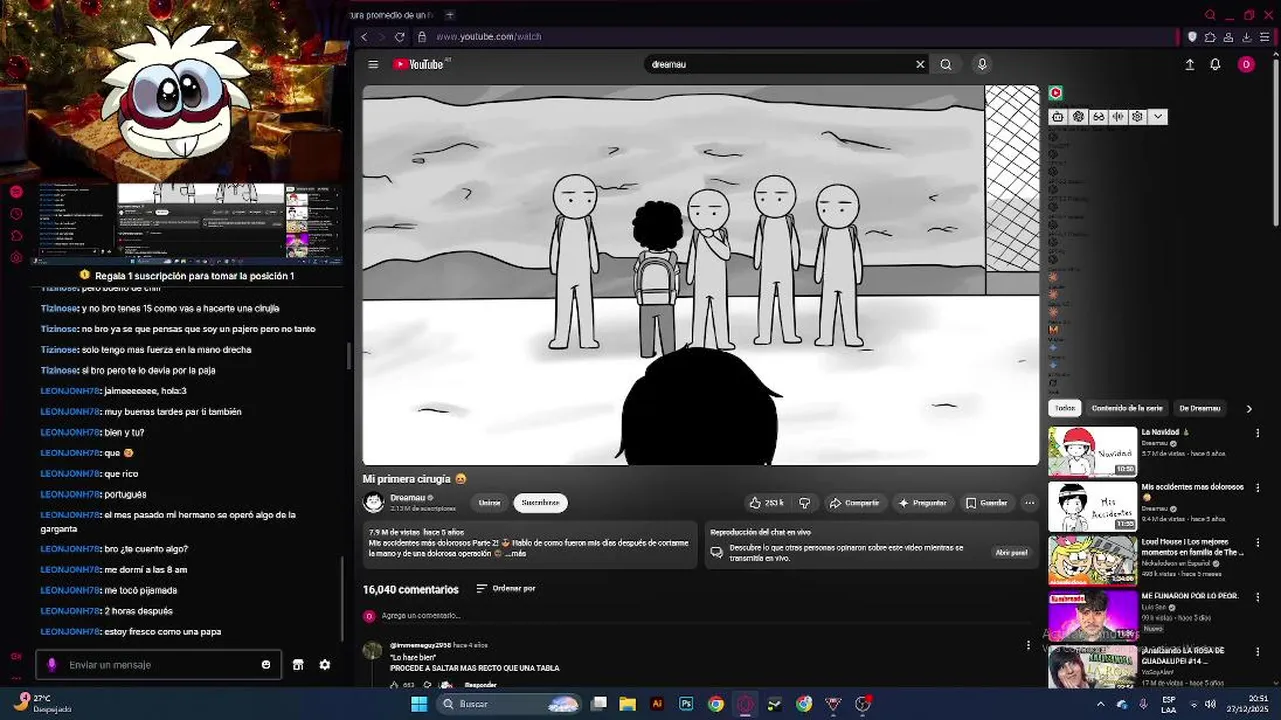Select the De Dreamau chip
The width and height of the screenshot is (1281, 720).
(x=1199, y=408)
